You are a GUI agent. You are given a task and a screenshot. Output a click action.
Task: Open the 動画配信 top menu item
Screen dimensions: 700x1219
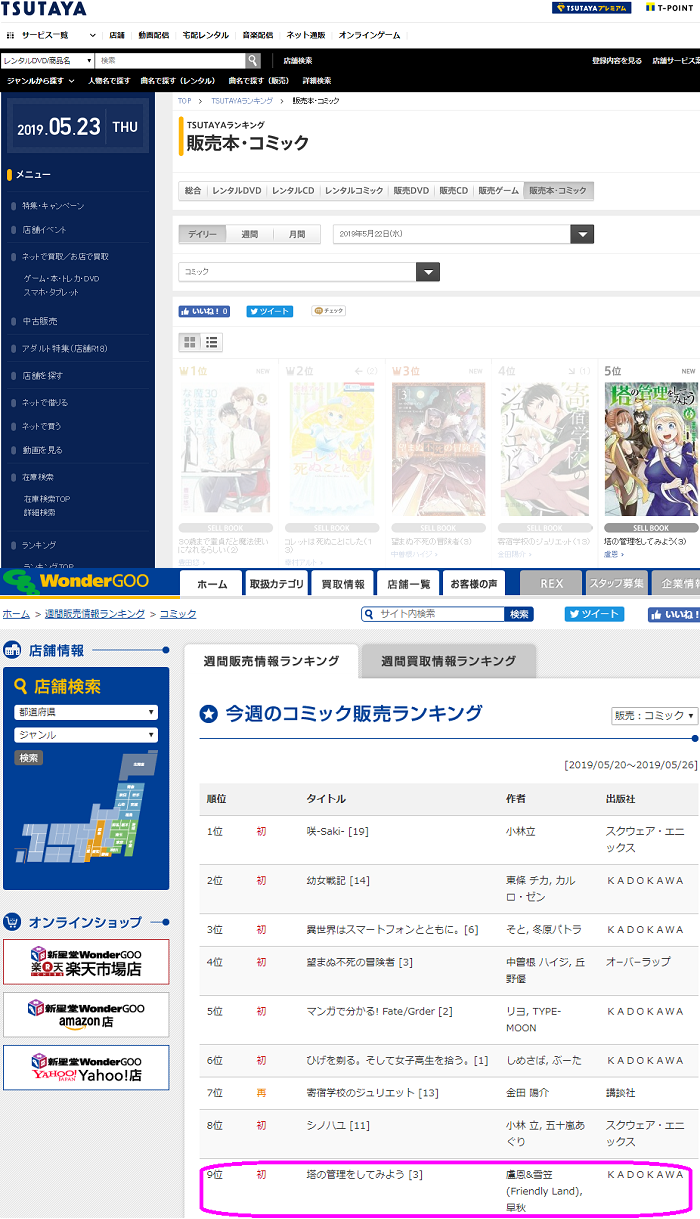(x=154, y=35)
